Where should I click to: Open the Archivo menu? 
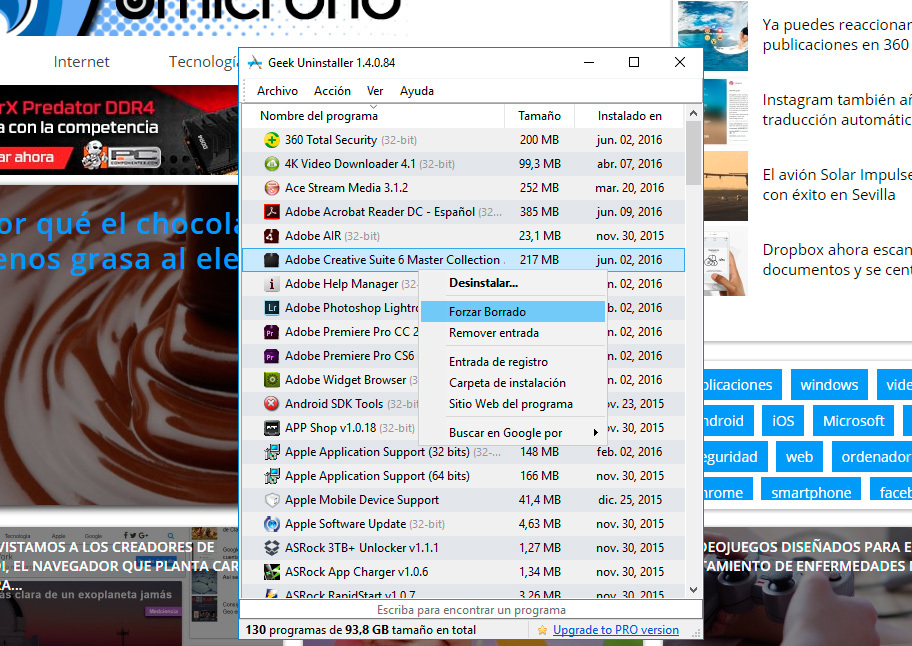277,90
